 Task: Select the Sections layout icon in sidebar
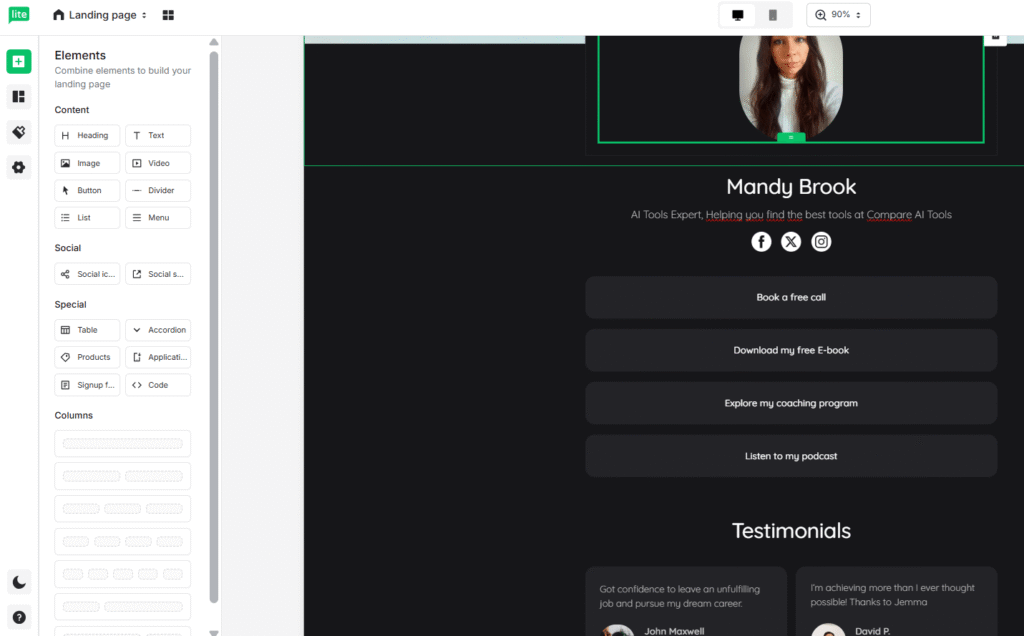pyautogui.click(x=19, y=96)
